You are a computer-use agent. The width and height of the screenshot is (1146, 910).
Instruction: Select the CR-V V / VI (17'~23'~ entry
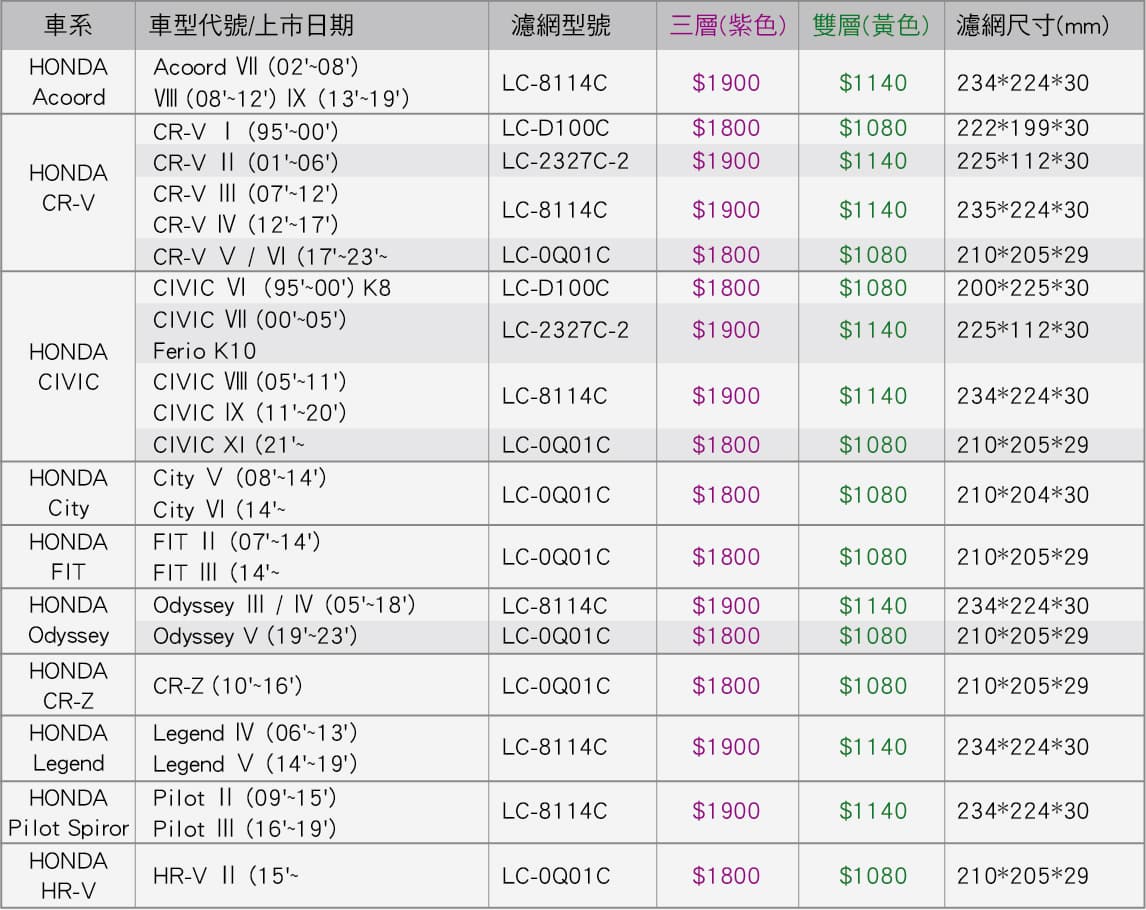270,257
